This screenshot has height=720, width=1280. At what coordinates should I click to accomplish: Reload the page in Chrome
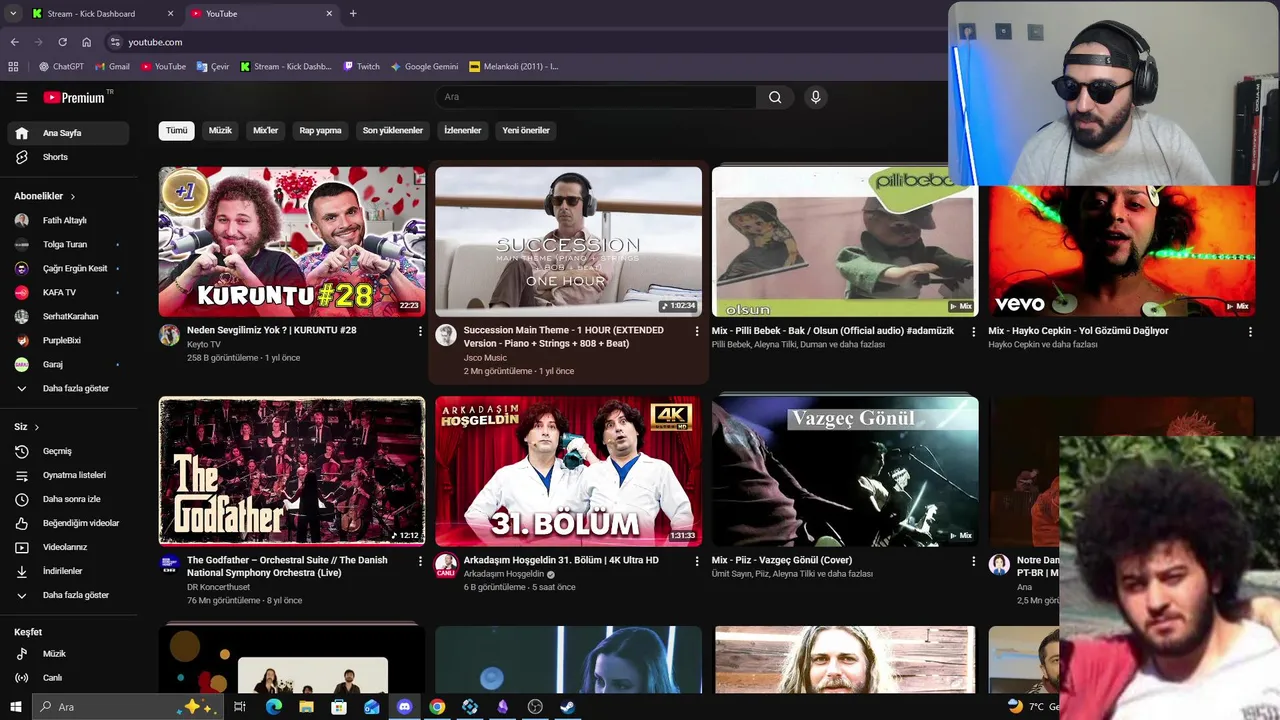point(62,42)
